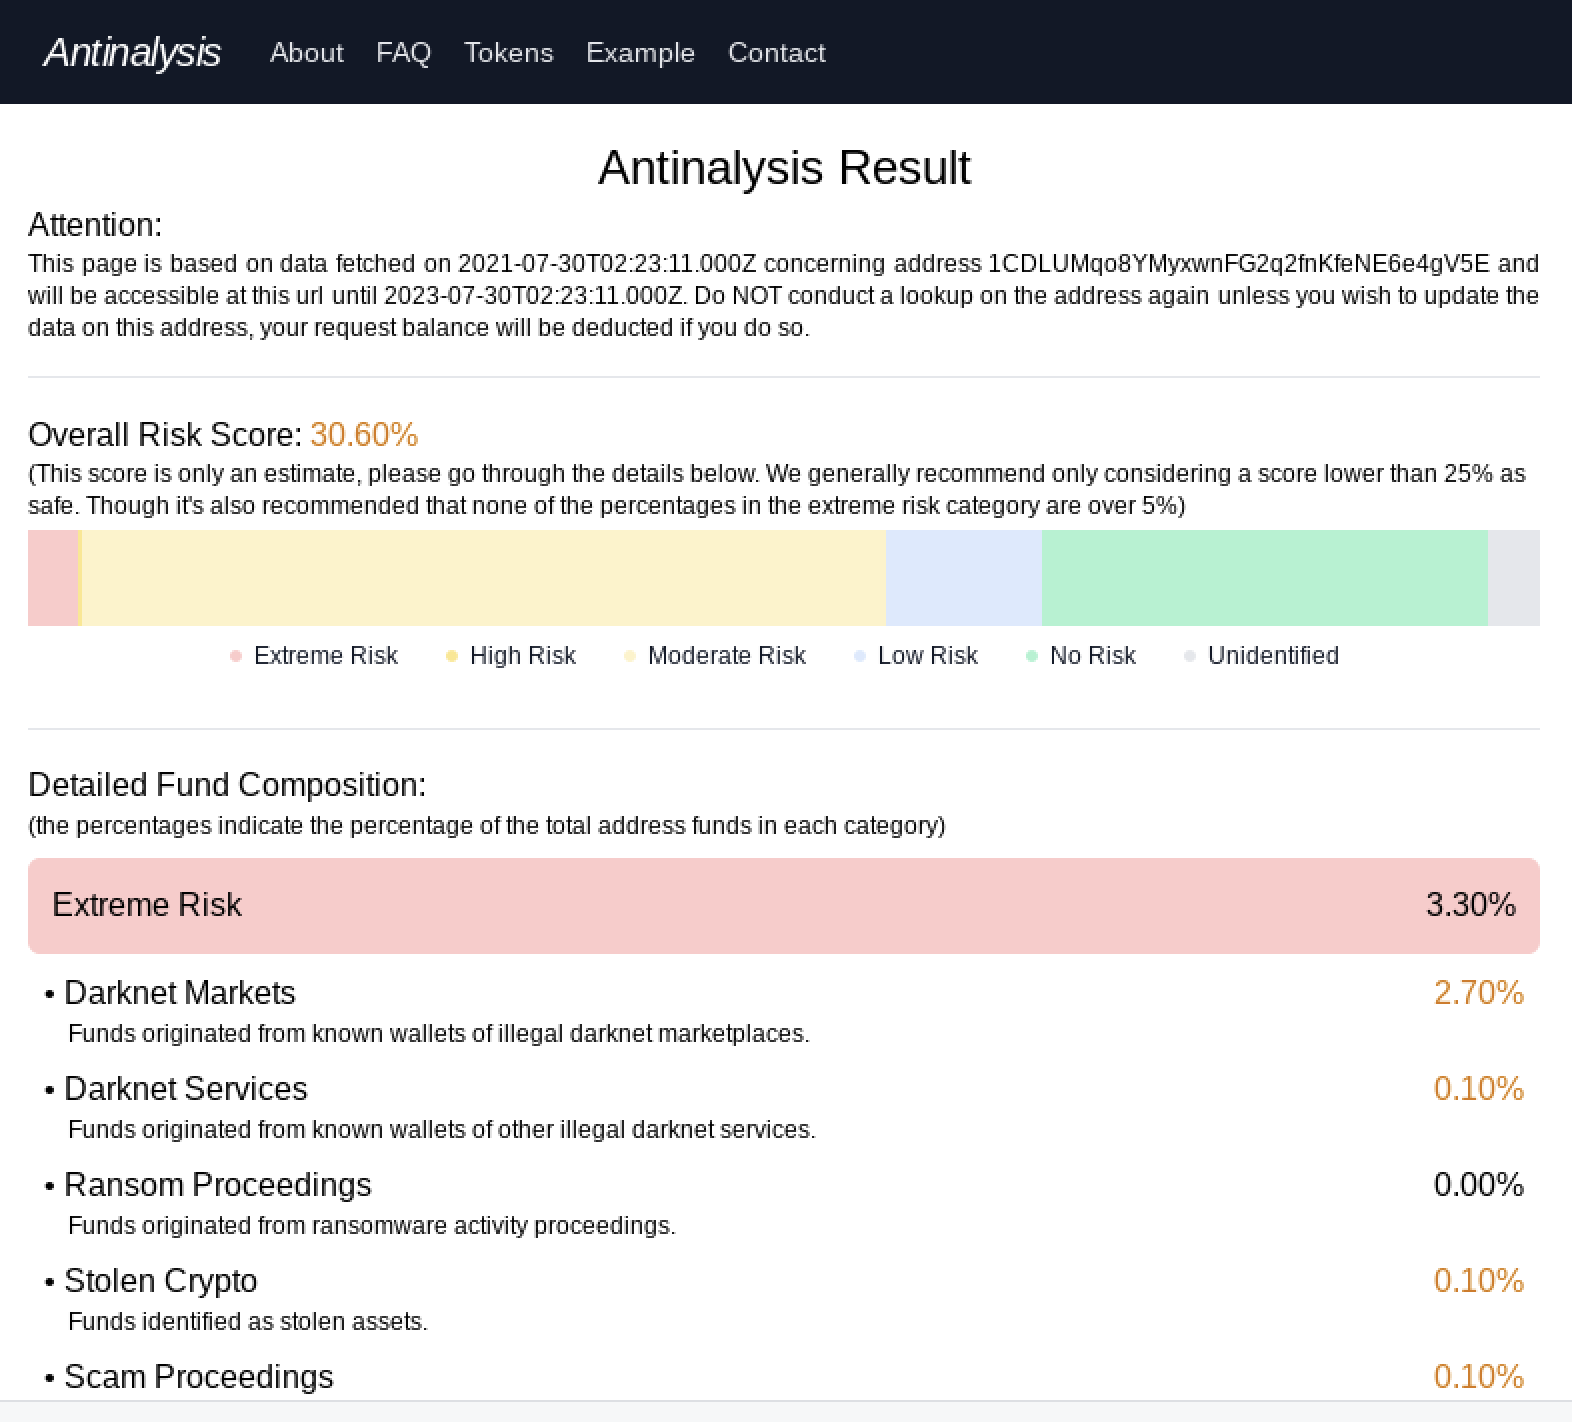Click the gray Unidentified bar segment

coord(1513,578)
